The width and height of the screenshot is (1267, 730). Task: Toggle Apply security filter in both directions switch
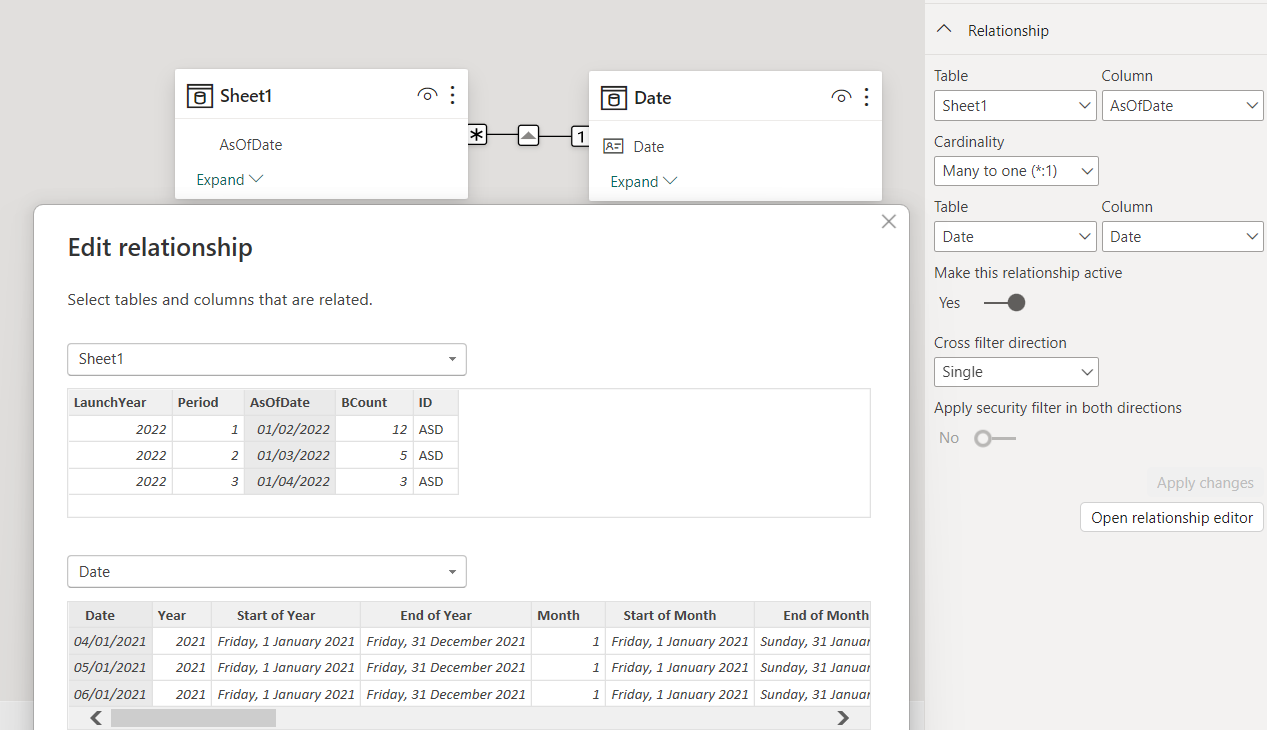995,438
